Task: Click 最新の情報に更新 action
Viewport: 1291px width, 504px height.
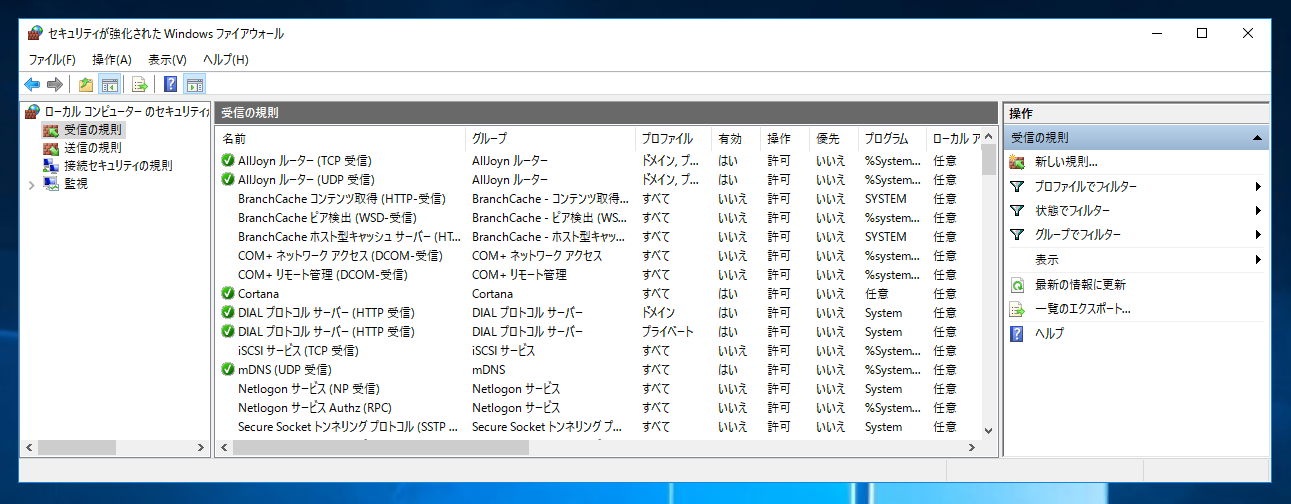Action: (1080, 285)
